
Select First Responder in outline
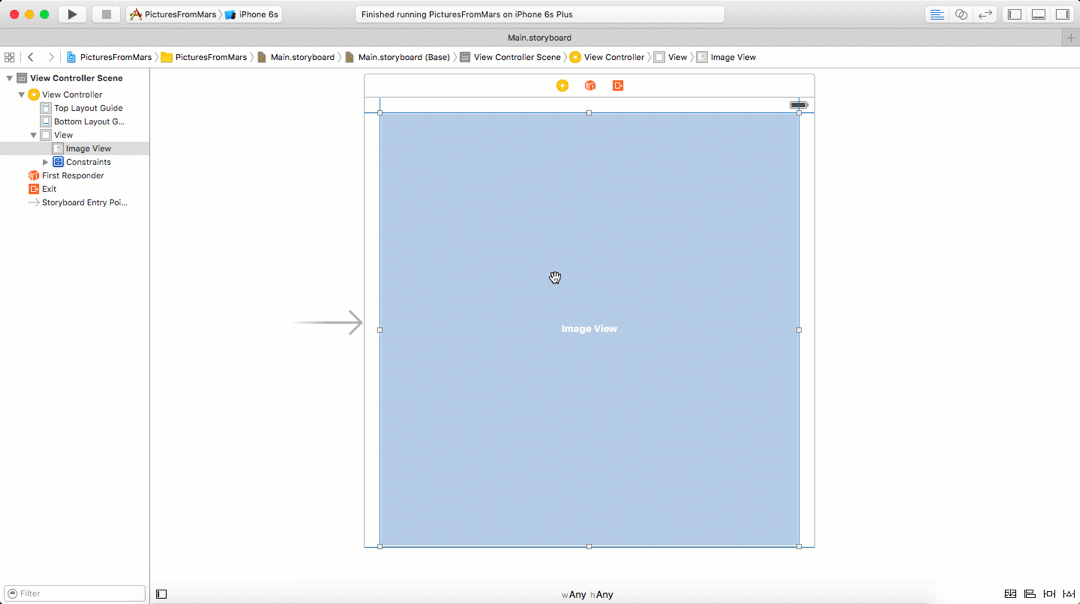click(74, 176)
